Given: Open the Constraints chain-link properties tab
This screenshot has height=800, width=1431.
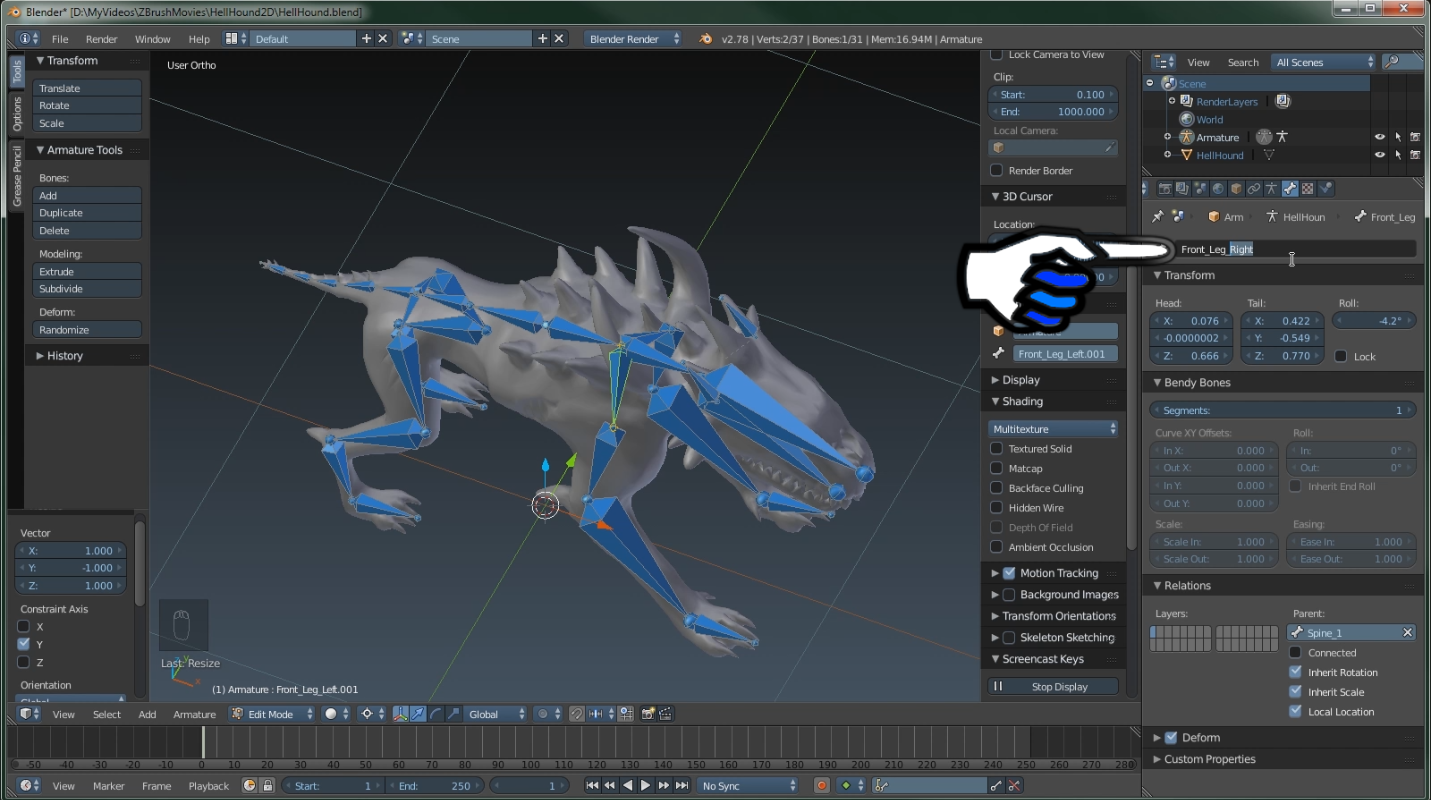Looking at the screenshot, I should point(1254,189).
